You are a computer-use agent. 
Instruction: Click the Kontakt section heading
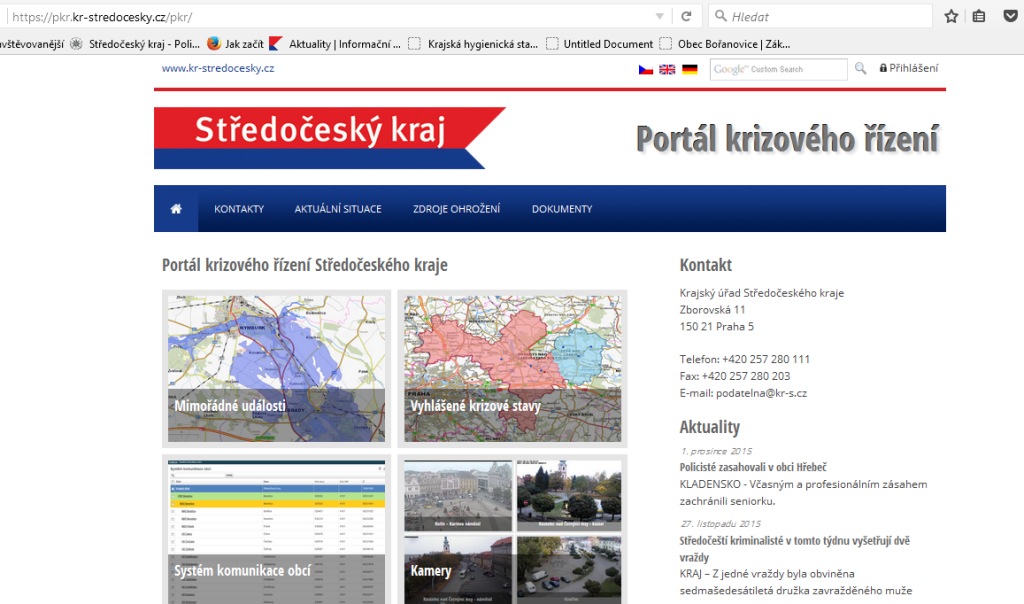click(x=706, y=265)
